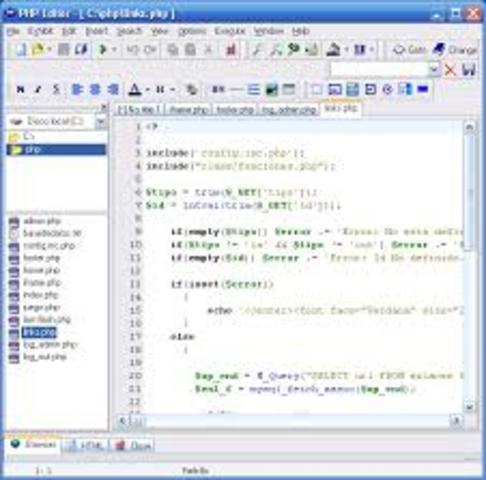
Task: Click the Open file folder icon
Action: click(x=38, y=50)
